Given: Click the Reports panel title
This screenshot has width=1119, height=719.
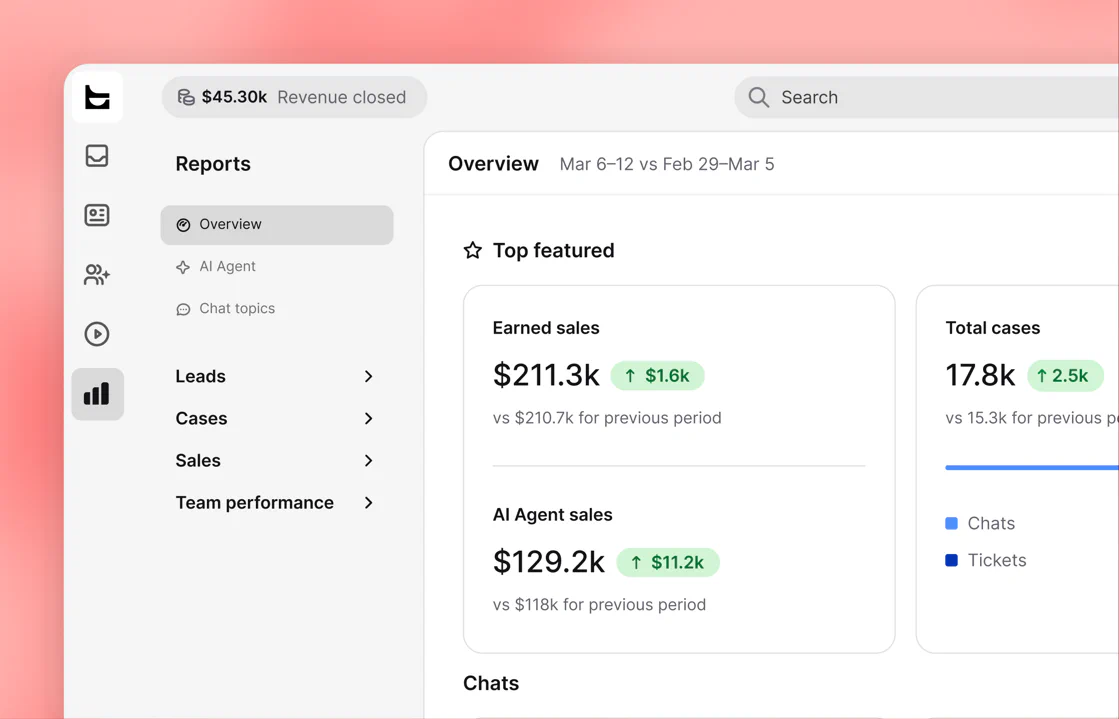Looking at the screenshot, I should (x=213, y=164).
